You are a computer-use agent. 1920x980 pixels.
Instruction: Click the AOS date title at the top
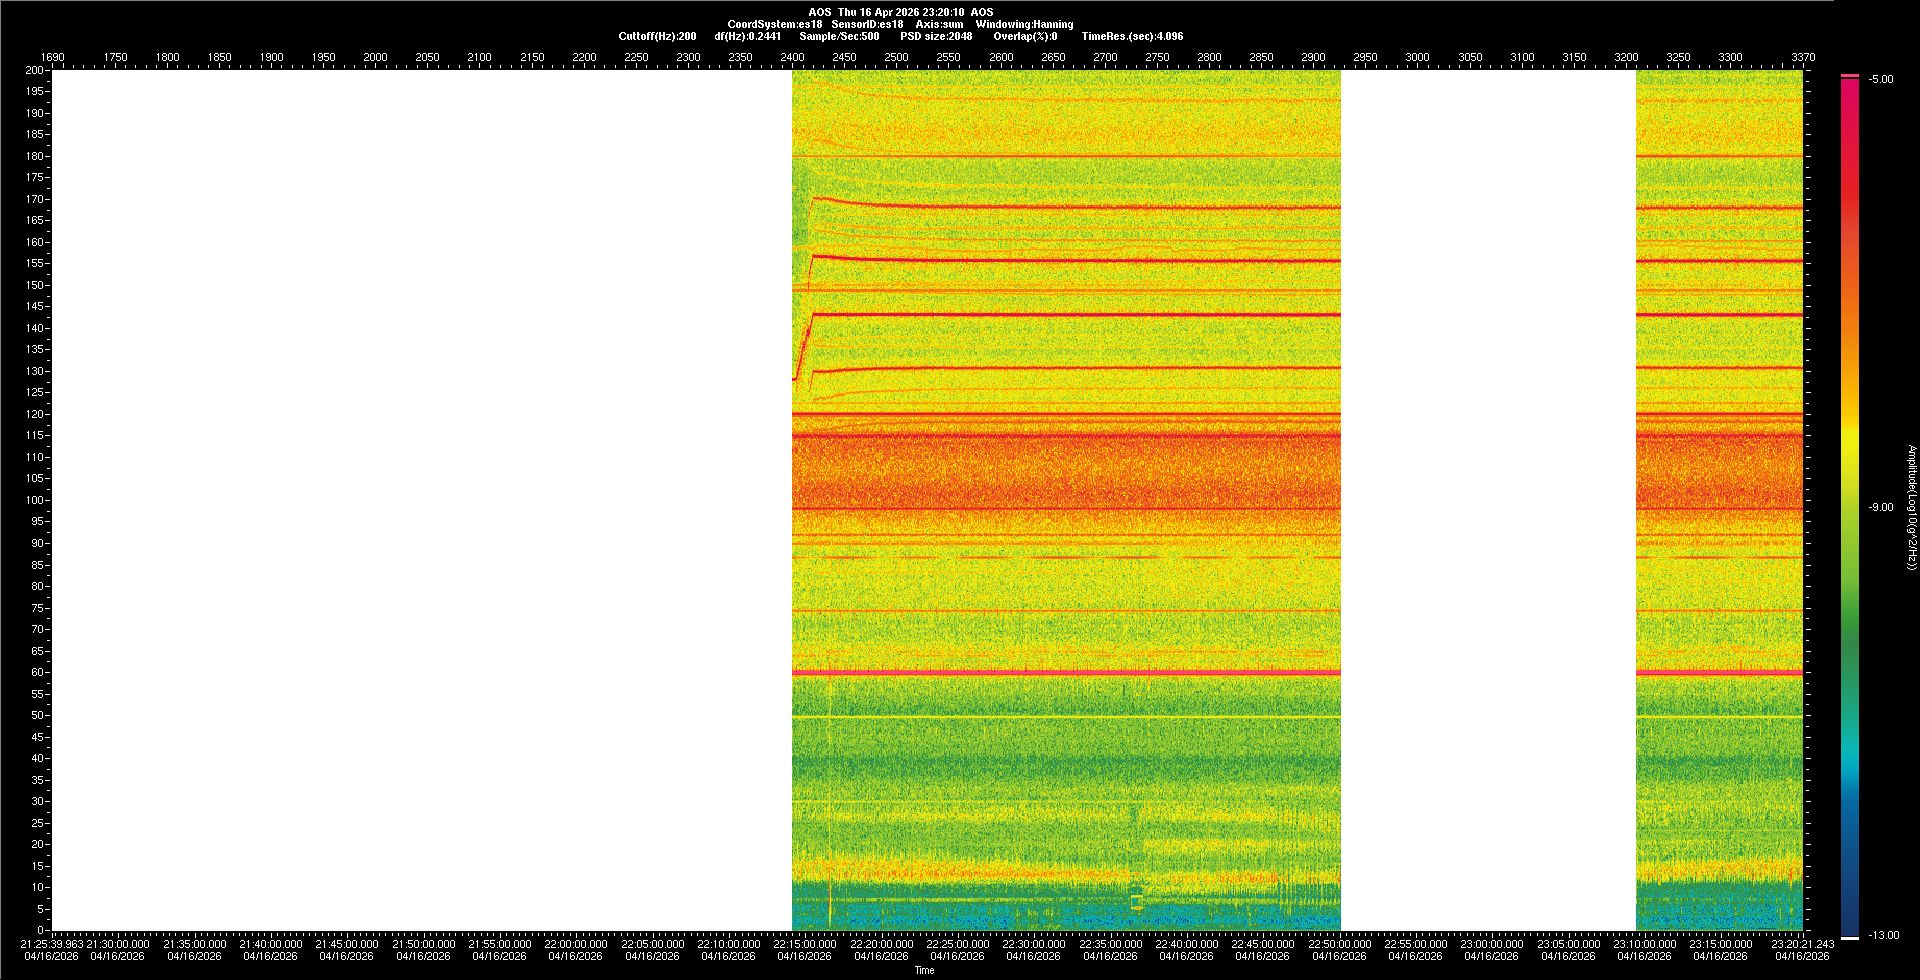tap(900, 12)
